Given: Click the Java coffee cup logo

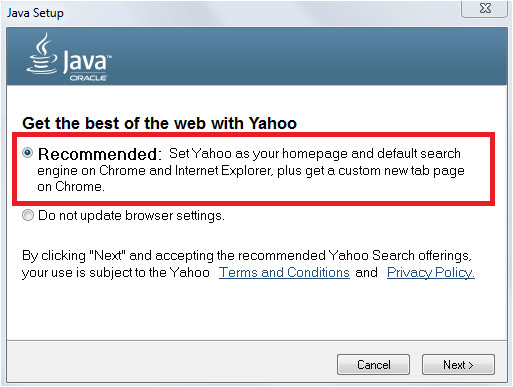Looking at the screenshot, I should pyautogui.click(x=42, y=53).
